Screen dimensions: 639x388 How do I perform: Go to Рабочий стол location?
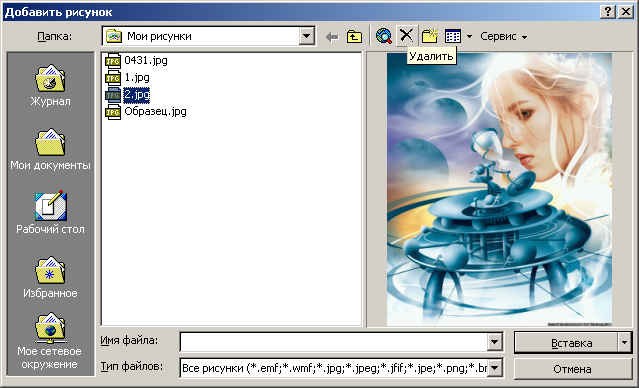tap(50, 213)
